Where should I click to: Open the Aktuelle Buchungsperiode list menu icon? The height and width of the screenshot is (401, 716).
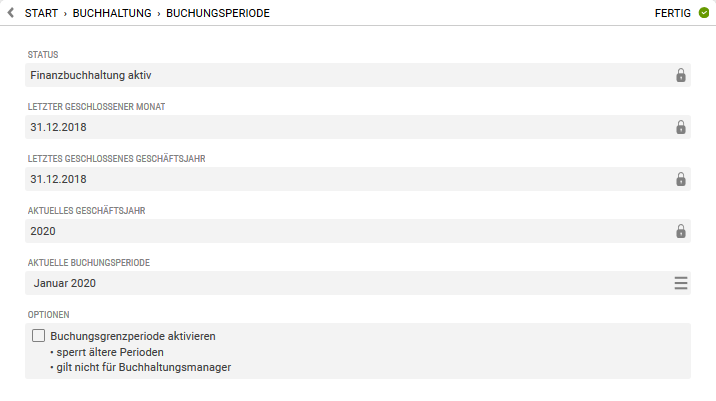click(680, 283)
